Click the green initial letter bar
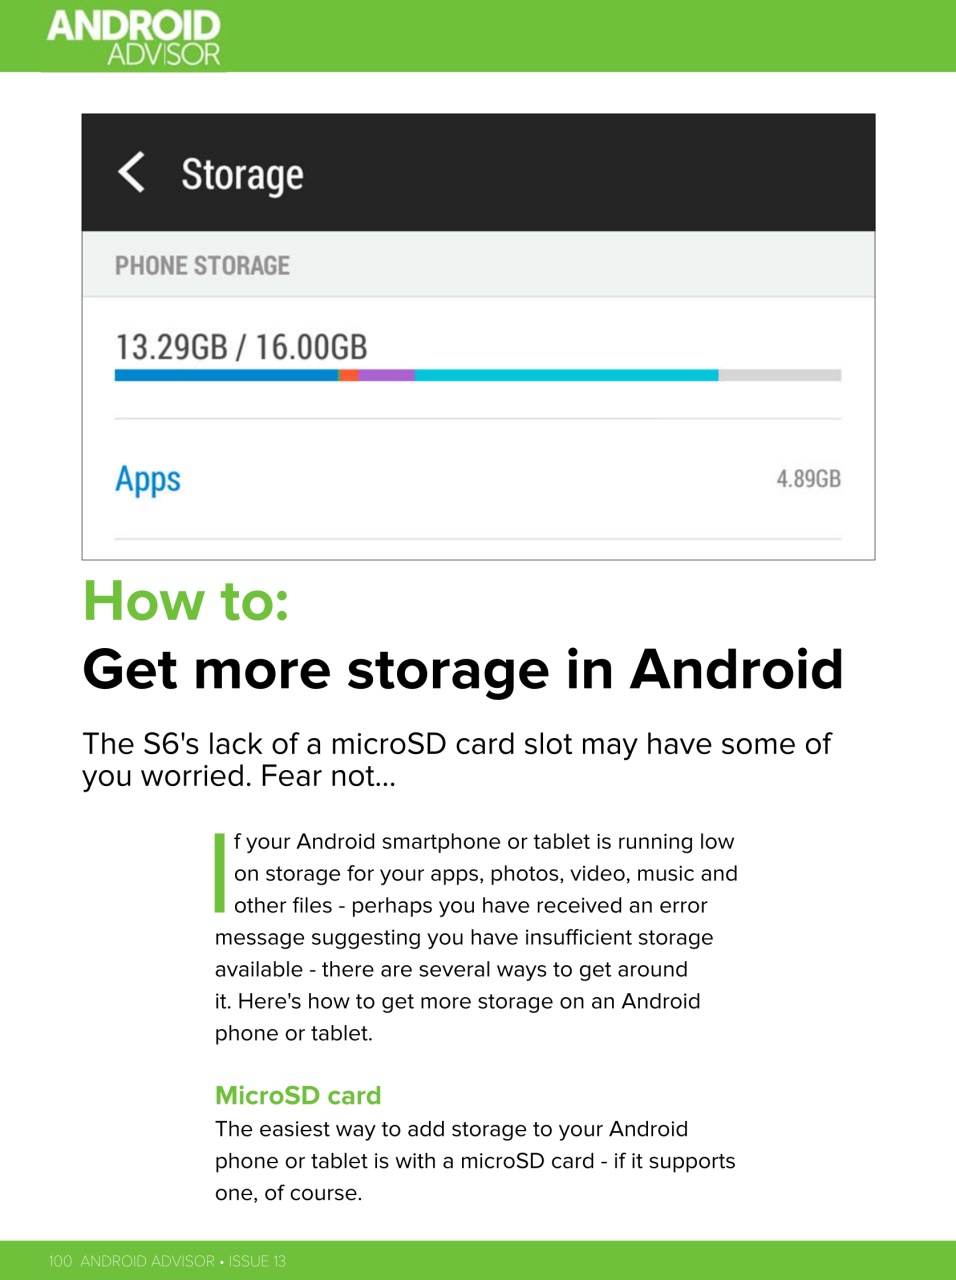The height and width of the screenshot is (1280, 956). pos(219,873)
